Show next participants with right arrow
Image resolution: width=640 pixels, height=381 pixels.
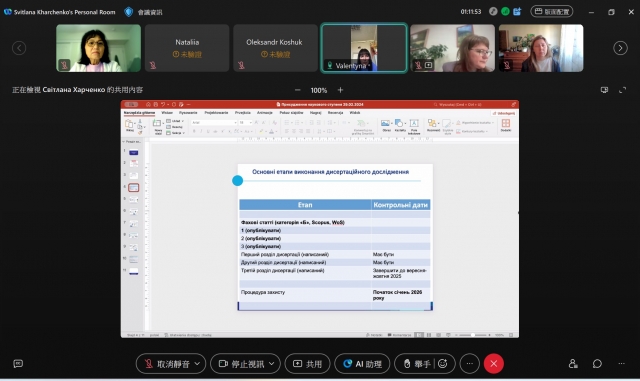[620, 48]
